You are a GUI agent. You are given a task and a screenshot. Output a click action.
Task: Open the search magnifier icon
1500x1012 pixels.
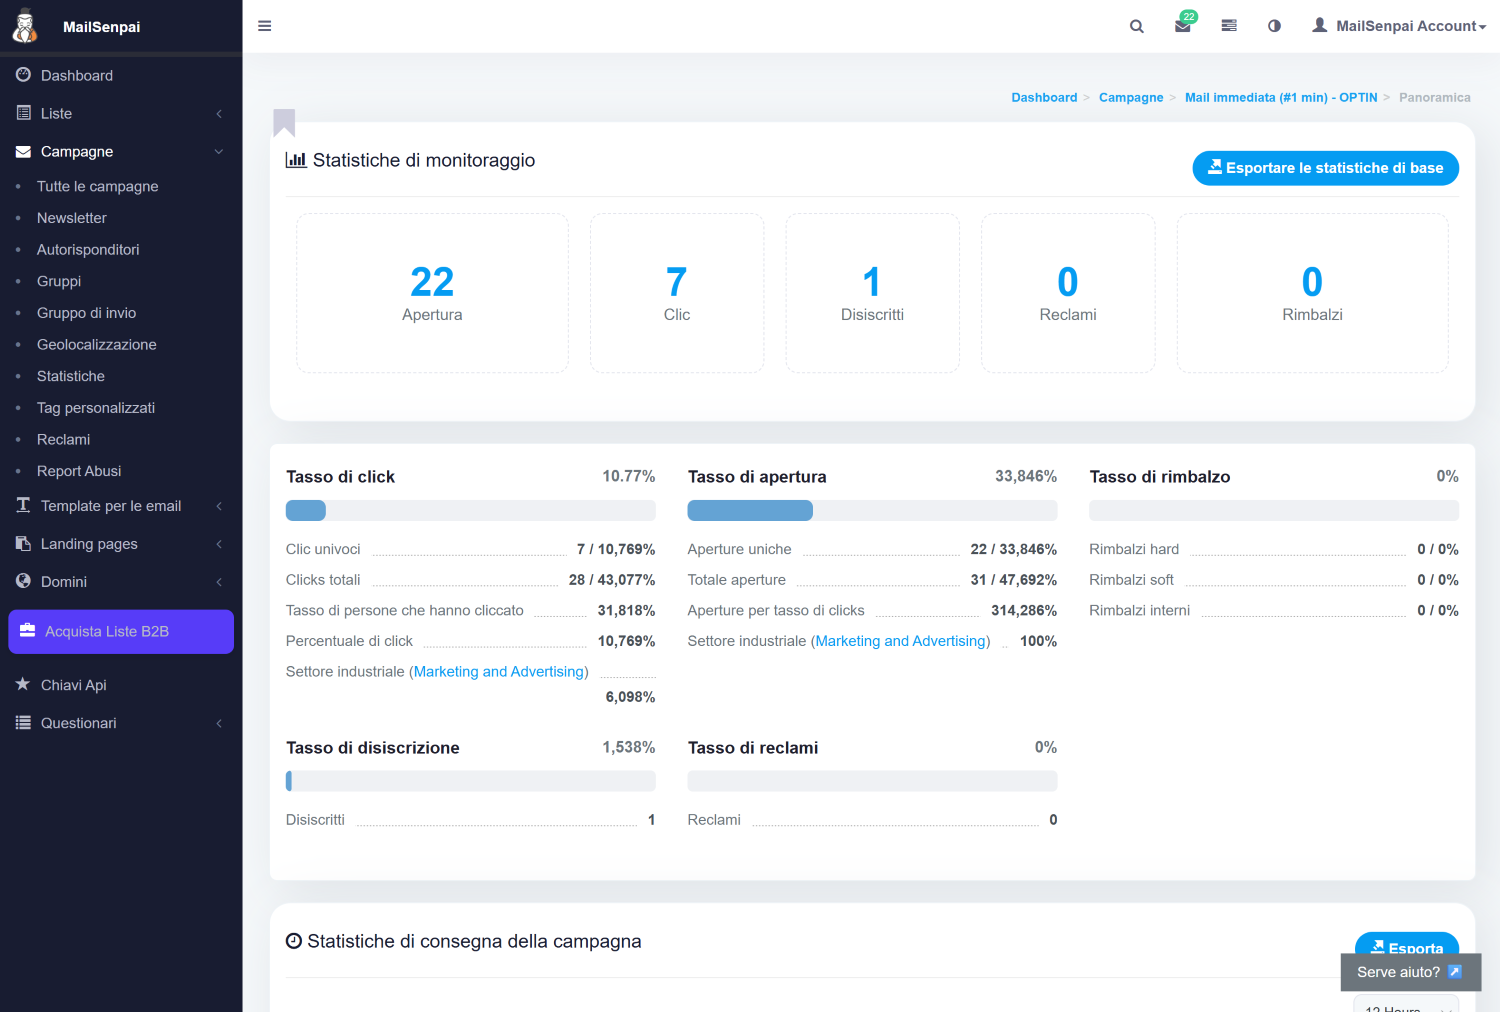(1136, 26)
